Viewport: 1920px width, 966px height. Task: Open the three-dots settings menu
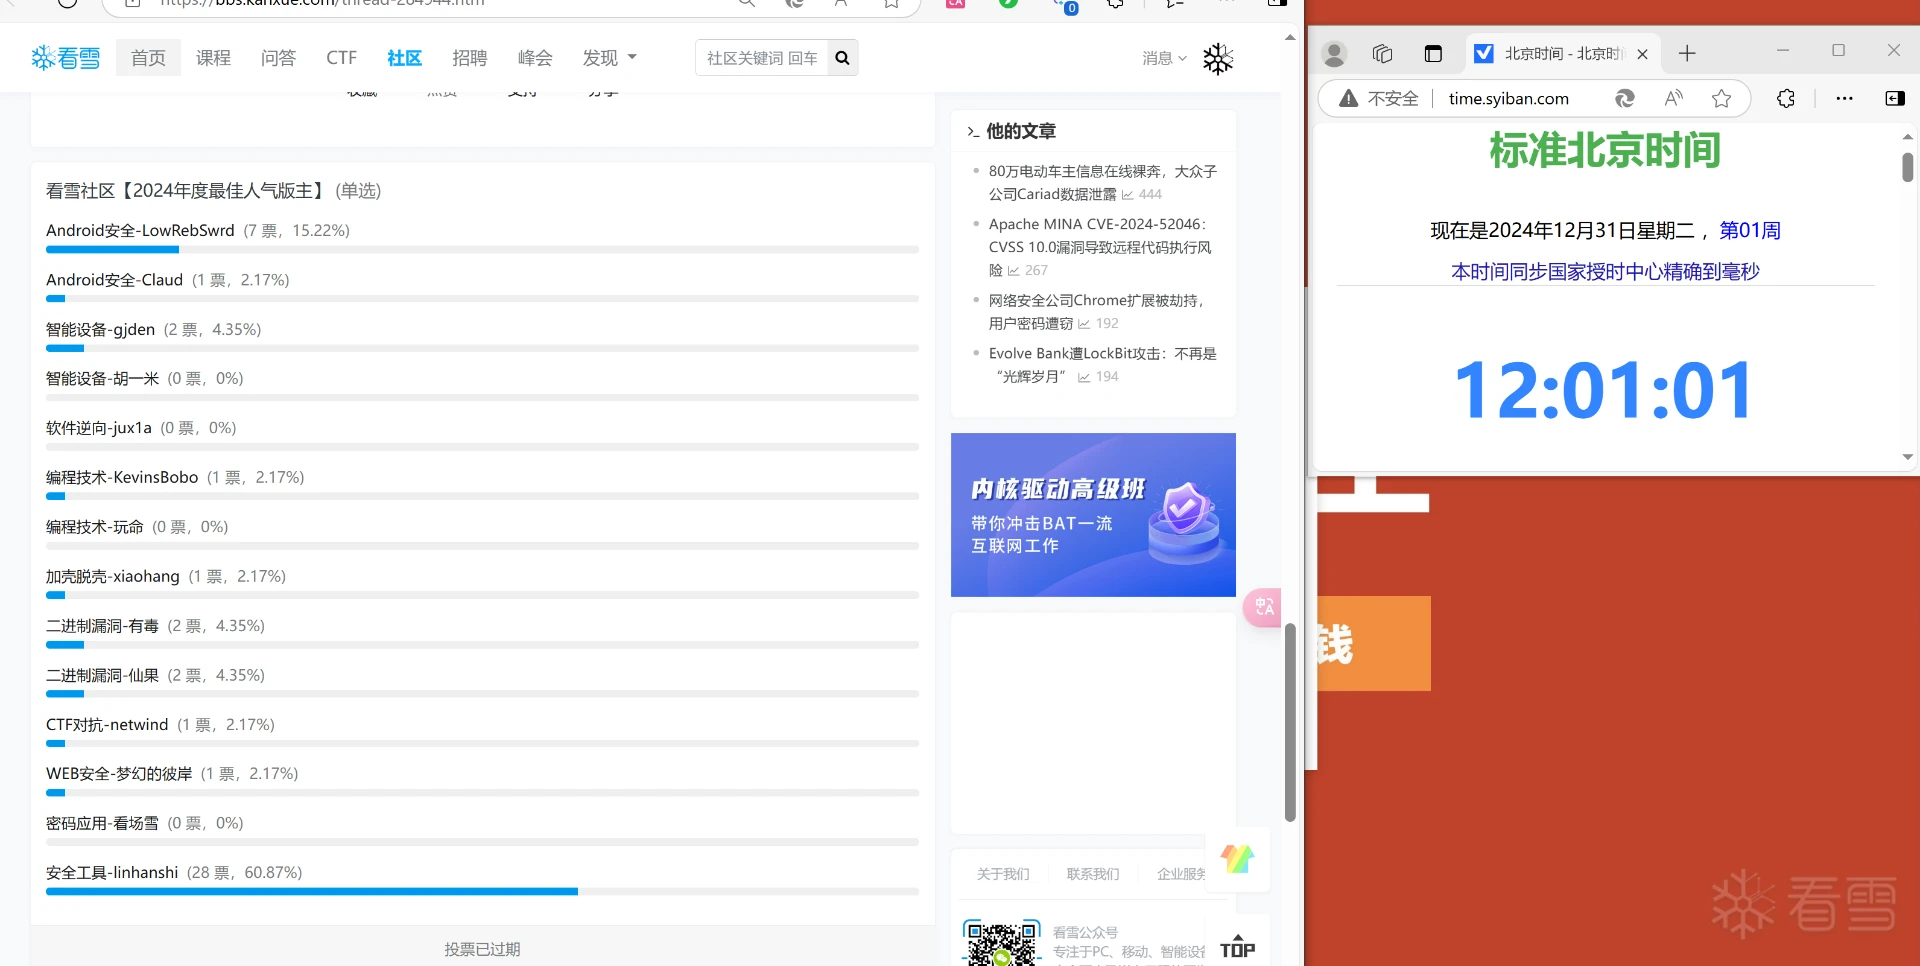coord(1844,98)
